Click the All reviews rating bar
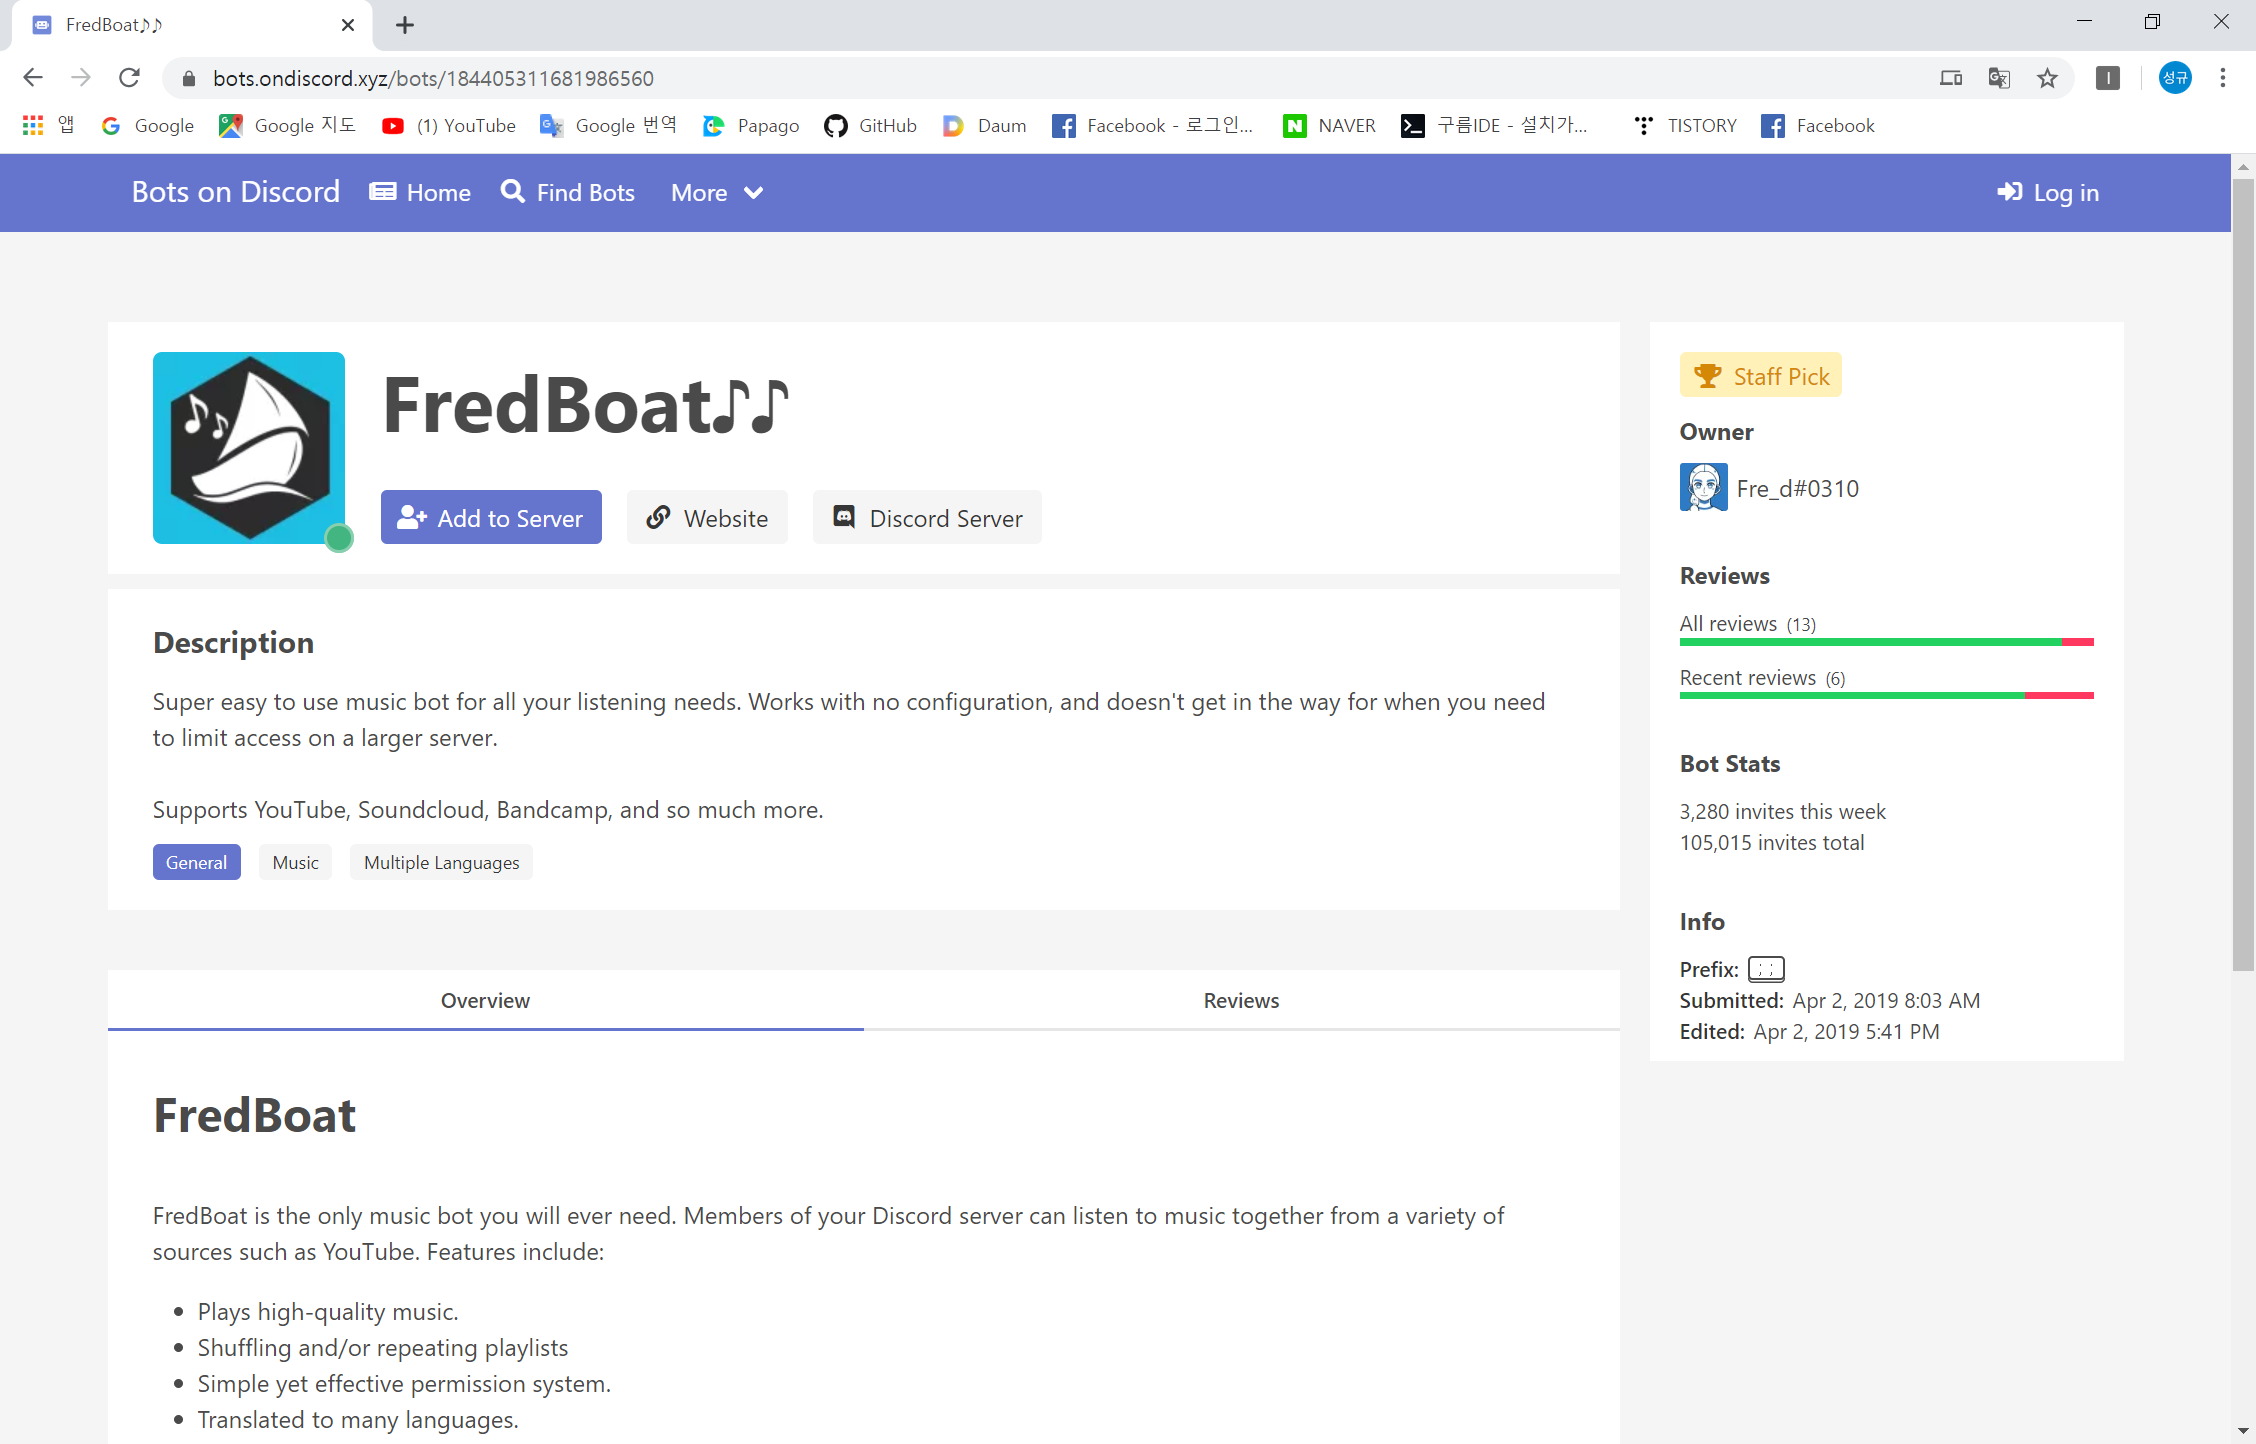The width and height of the screenshot is (2256, 1444). pyautogui.click(x=1885, y=641)
